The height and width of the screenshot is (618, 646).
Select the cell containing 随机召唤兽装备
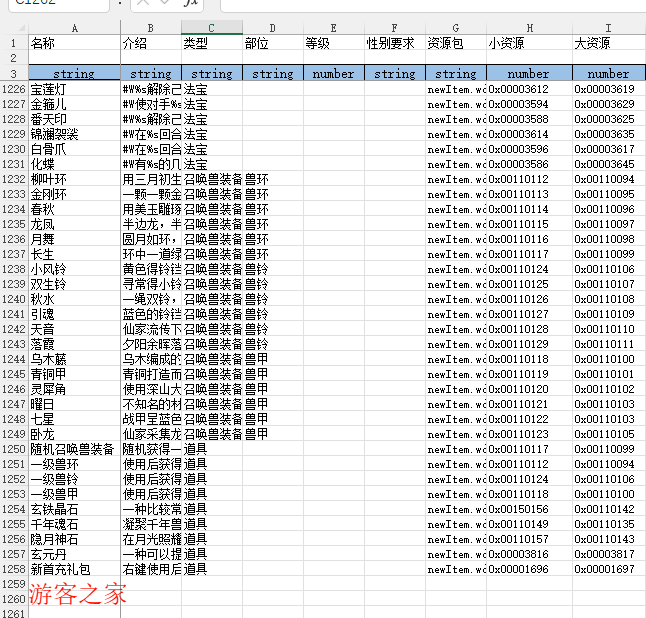pyautogui.click(x=74, y=449)
